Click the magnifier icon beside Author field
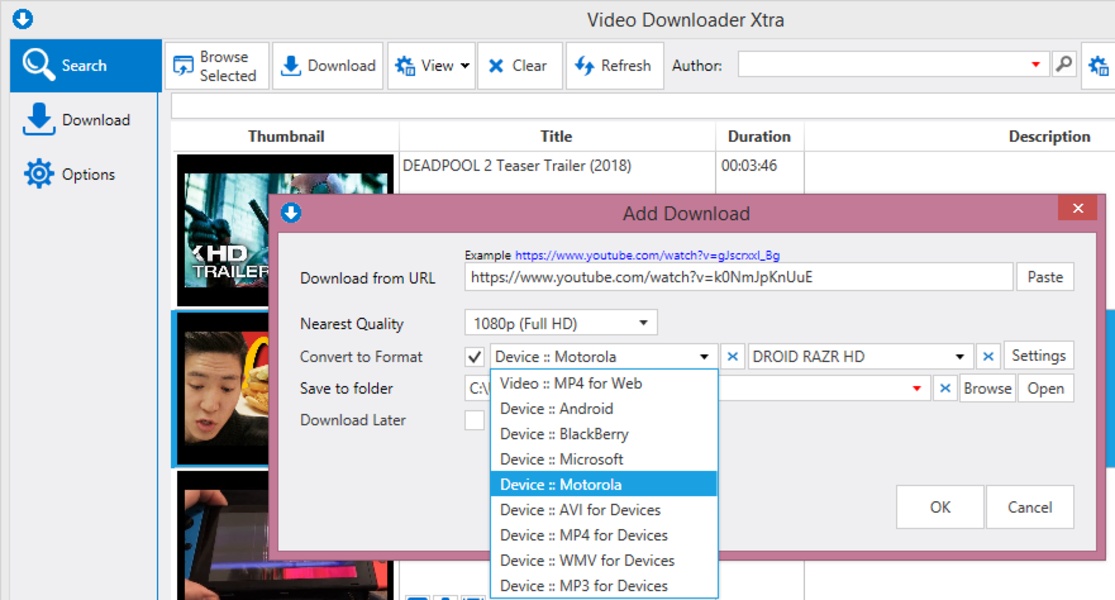The height and width of the screenshot is (600, 1115). pyautogui.click(x=1065, y=65)
